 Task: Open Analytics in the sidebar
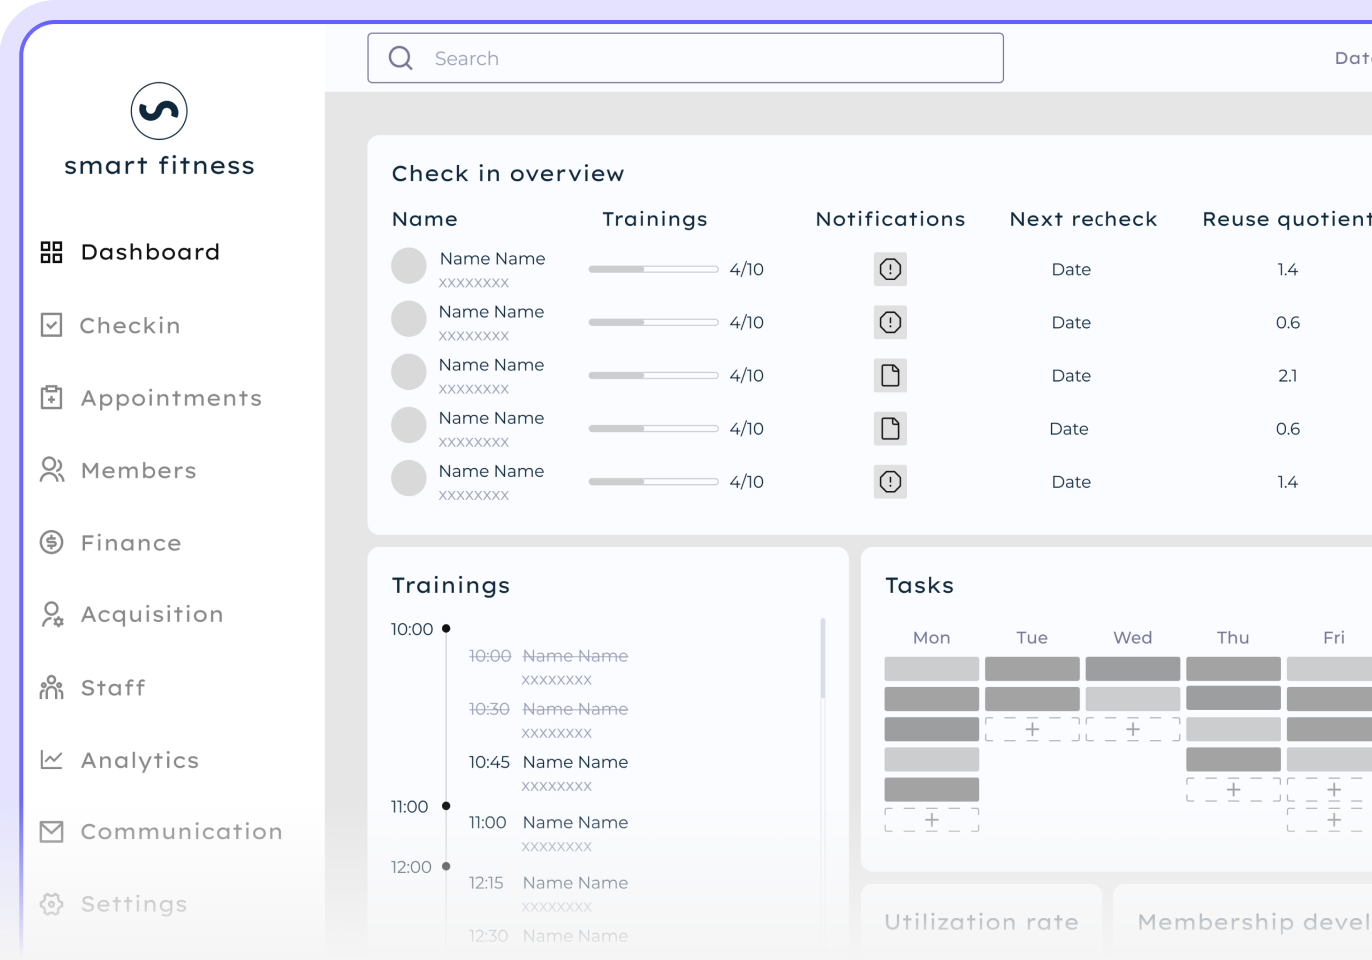(x=140, y=760)
